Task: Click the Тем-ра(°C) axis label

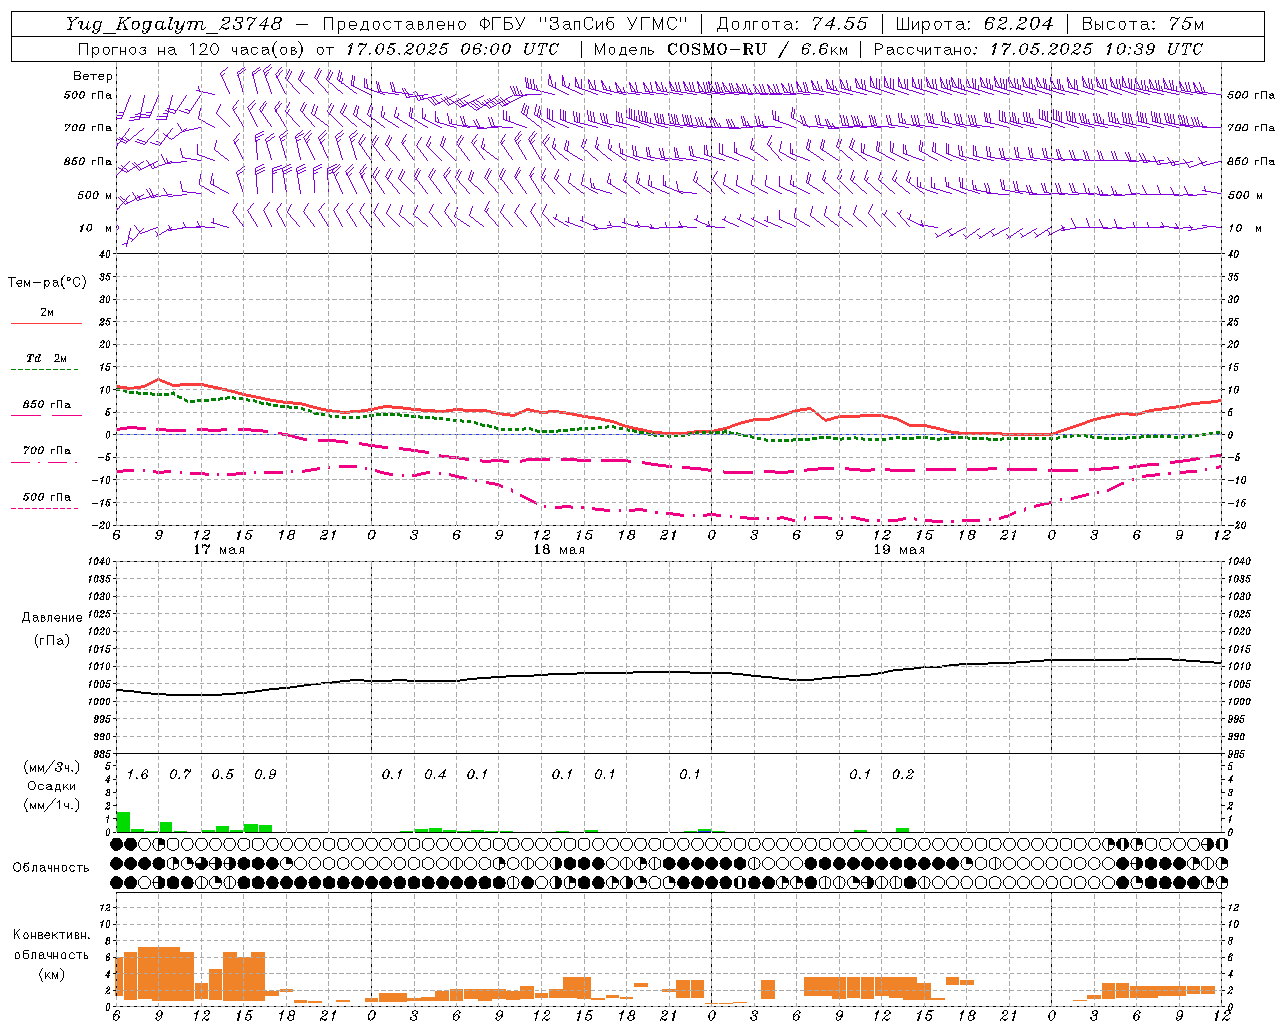Action: coord(47,283)
